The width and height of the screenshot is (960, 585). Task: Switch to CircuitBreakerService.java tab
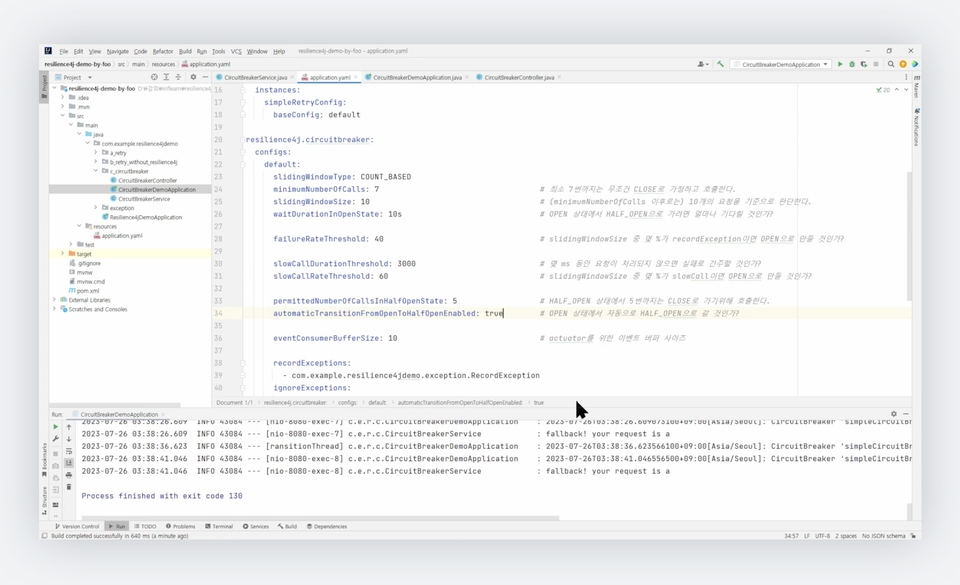[x=255, y=78]
